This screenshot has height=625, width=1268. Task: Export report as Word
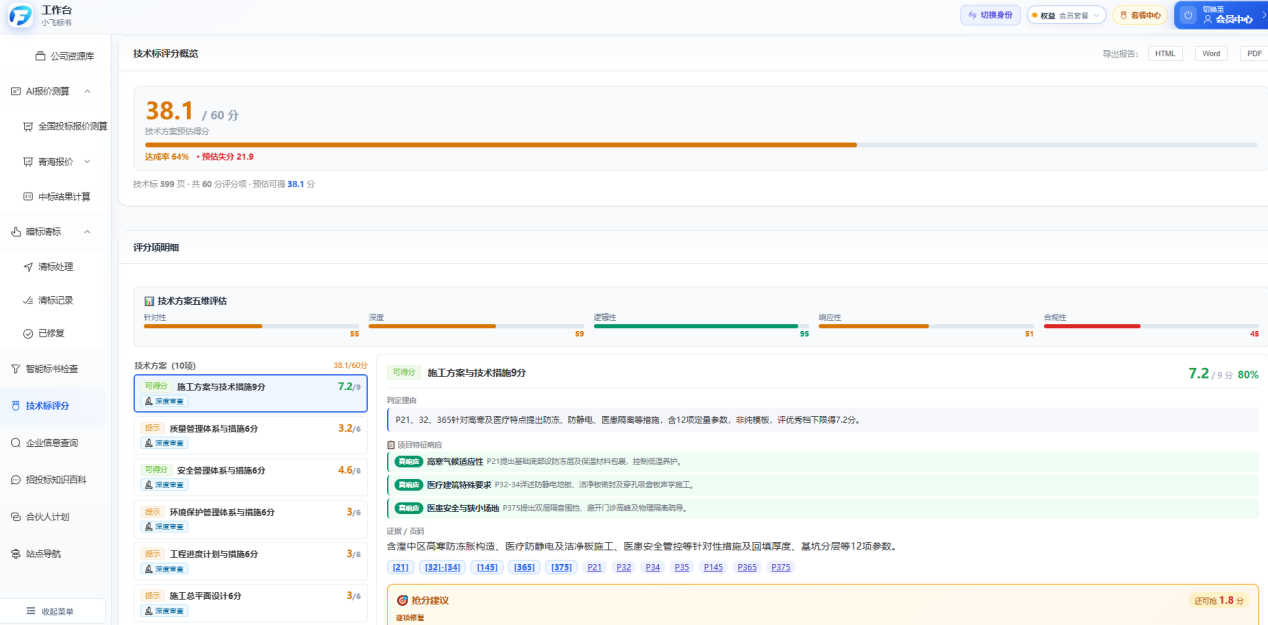click(1211, 54)
